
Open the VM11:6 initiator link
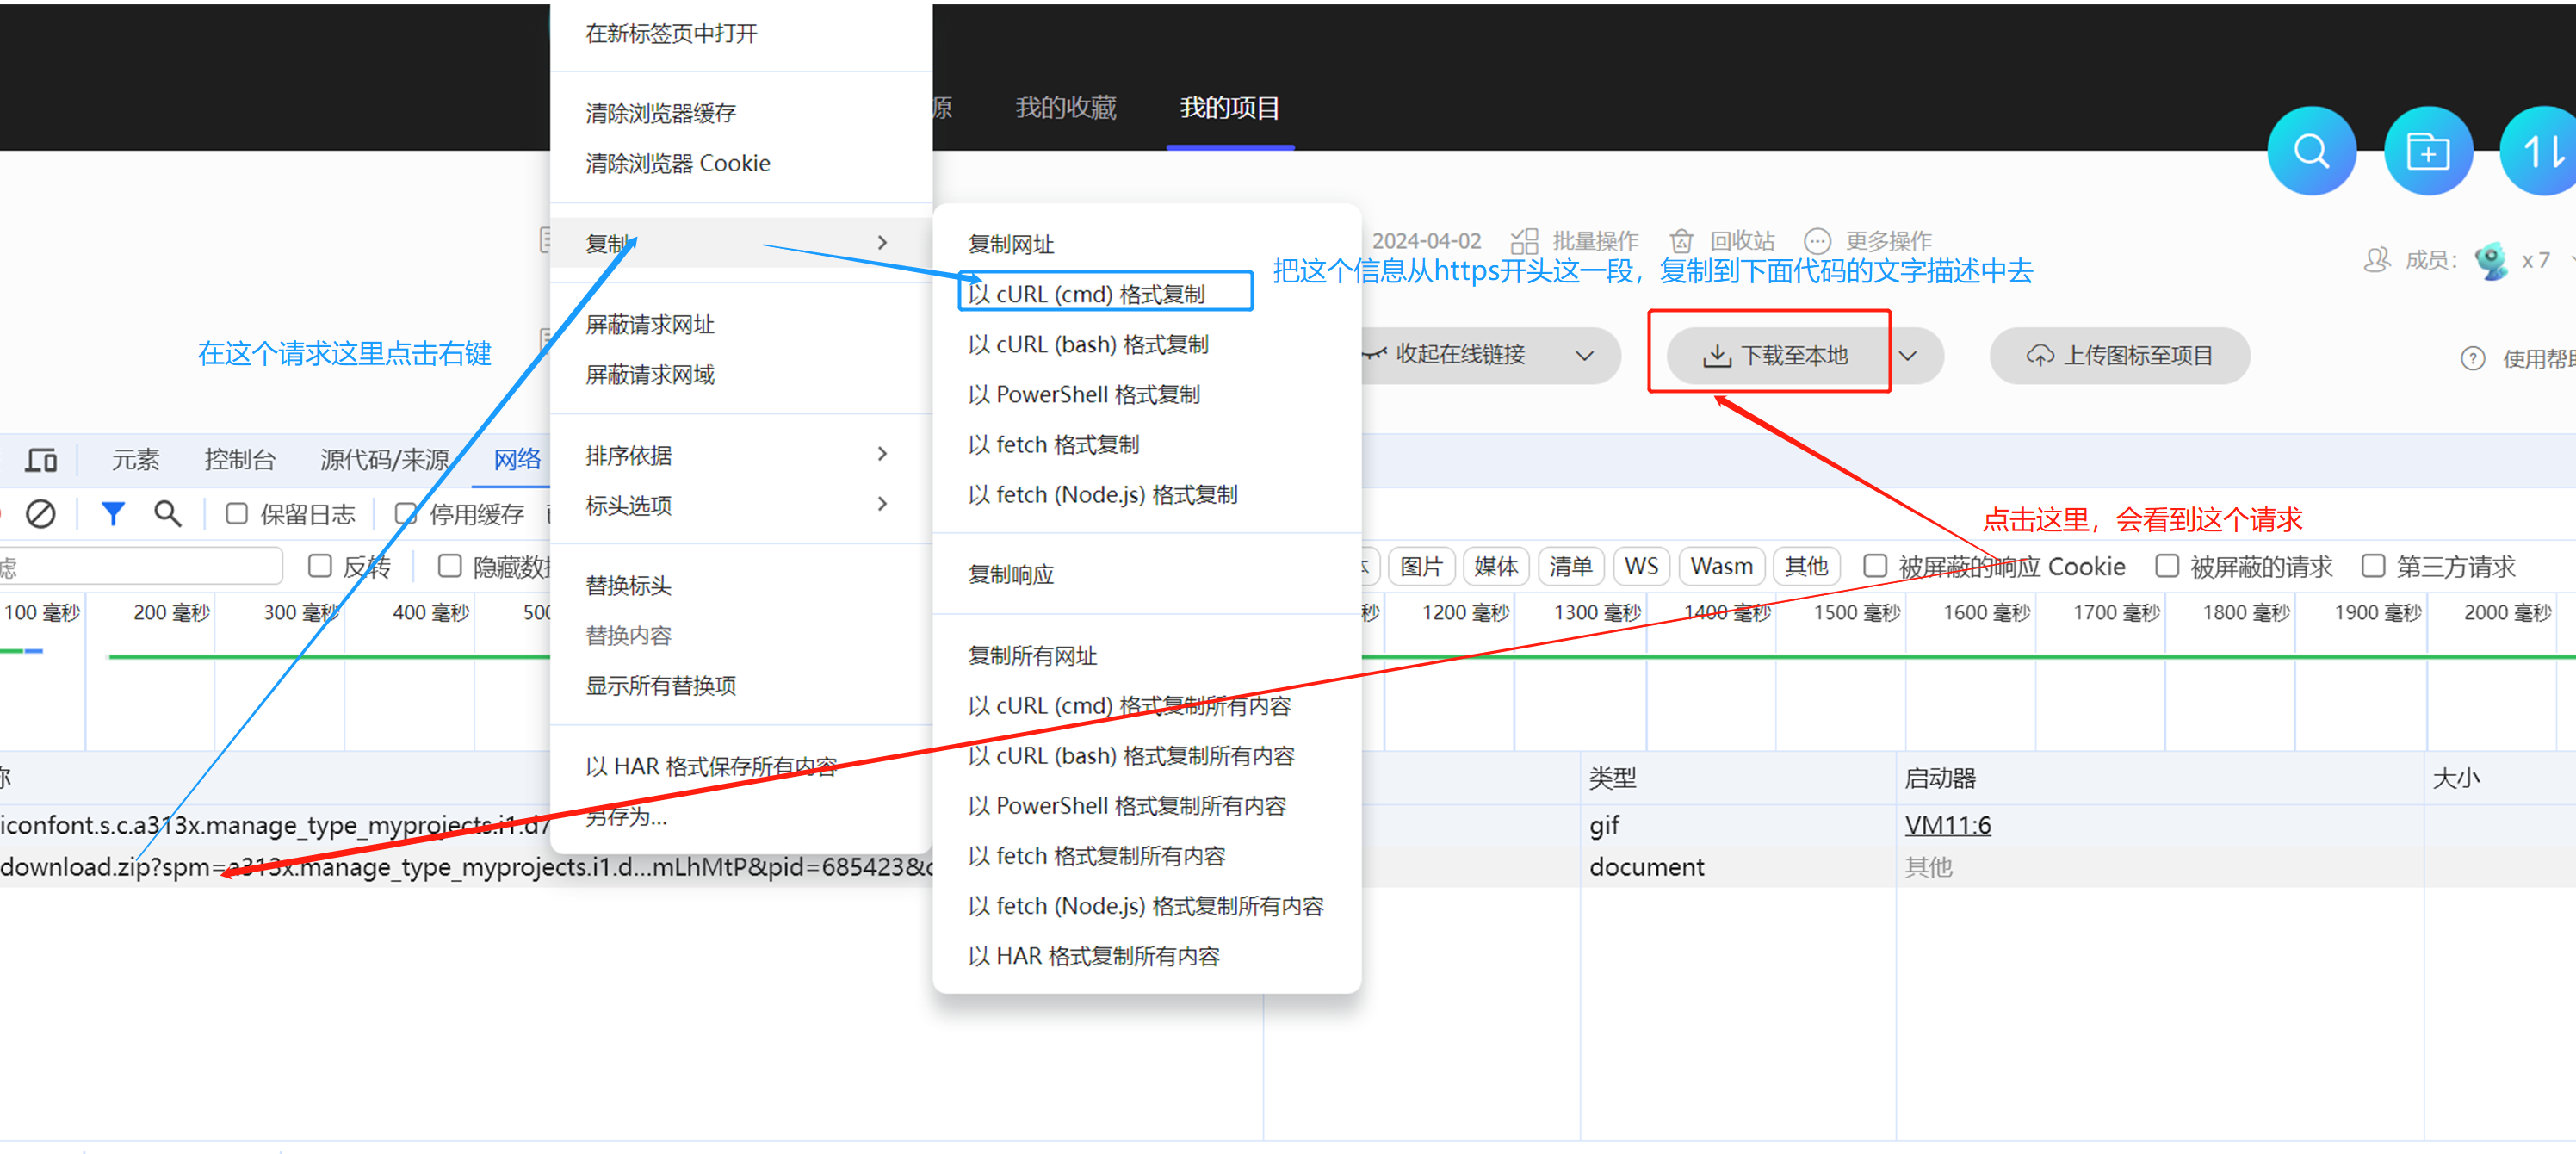point(1947,825)
